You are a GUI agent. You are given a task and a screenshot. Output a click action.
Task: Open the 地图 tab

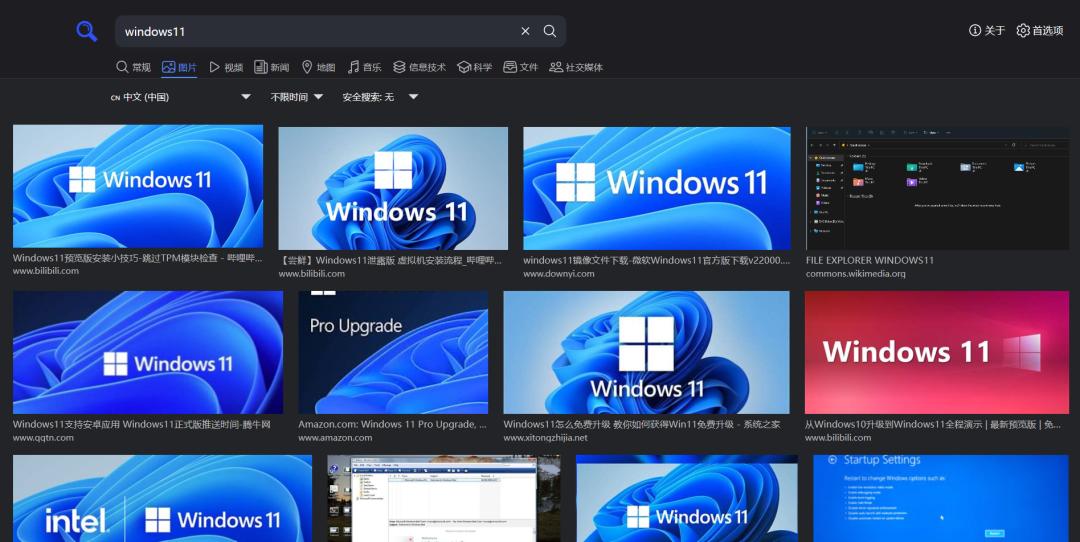click(318, 67)
